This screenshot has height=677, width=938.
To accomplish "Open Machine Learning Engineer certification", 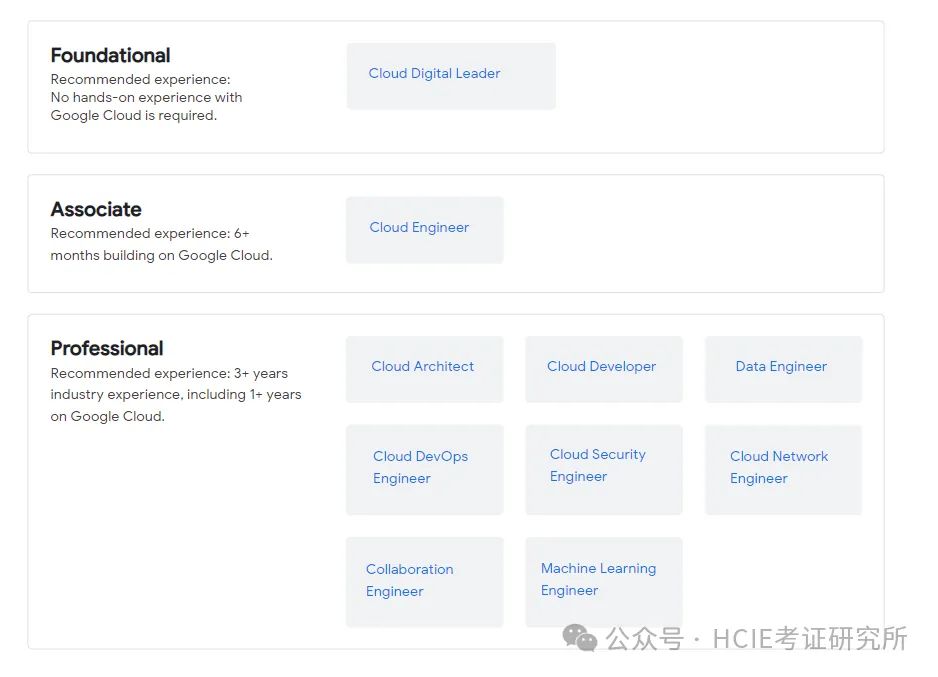I will [604, 582].
